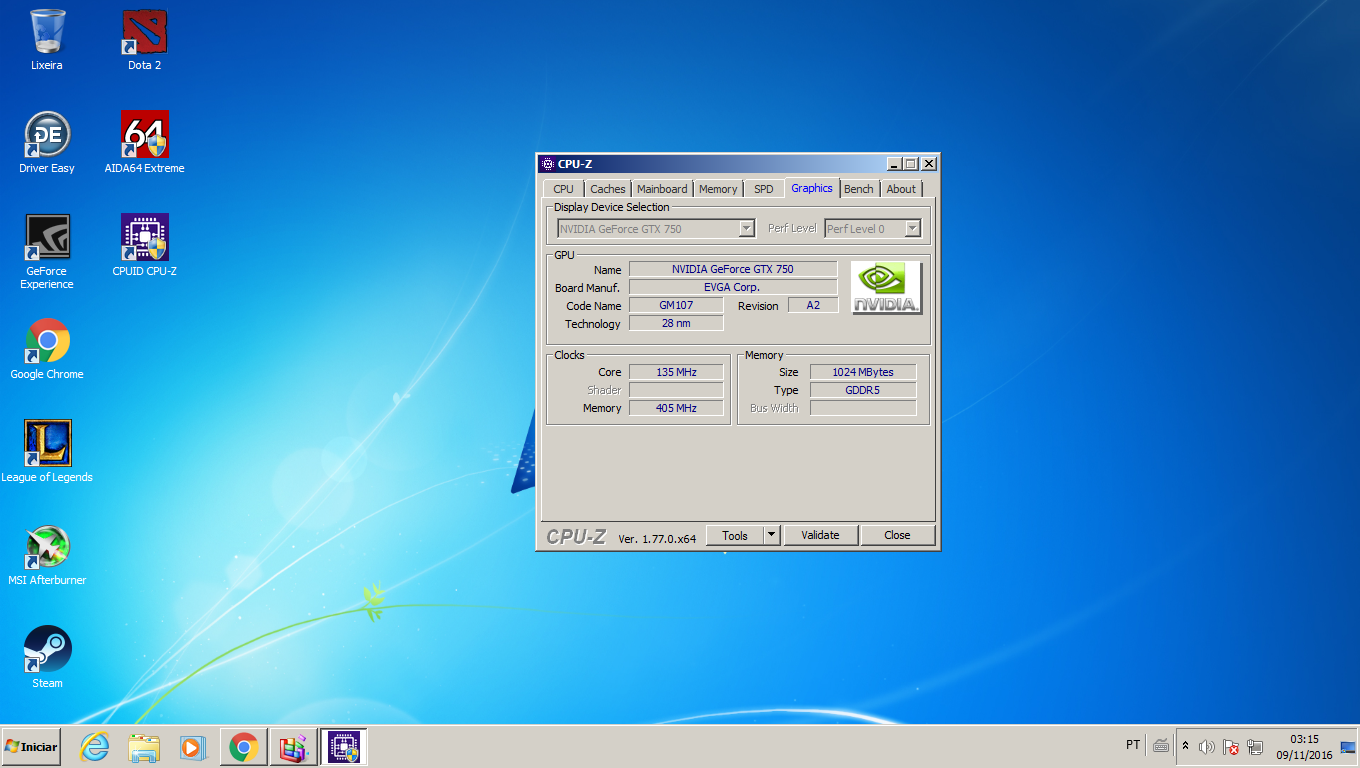The height and width of the screenshot is (768, 1360).
Task: Select the CPUID CPU-Z desktop shortcut
Action: [x=145, y=246]
